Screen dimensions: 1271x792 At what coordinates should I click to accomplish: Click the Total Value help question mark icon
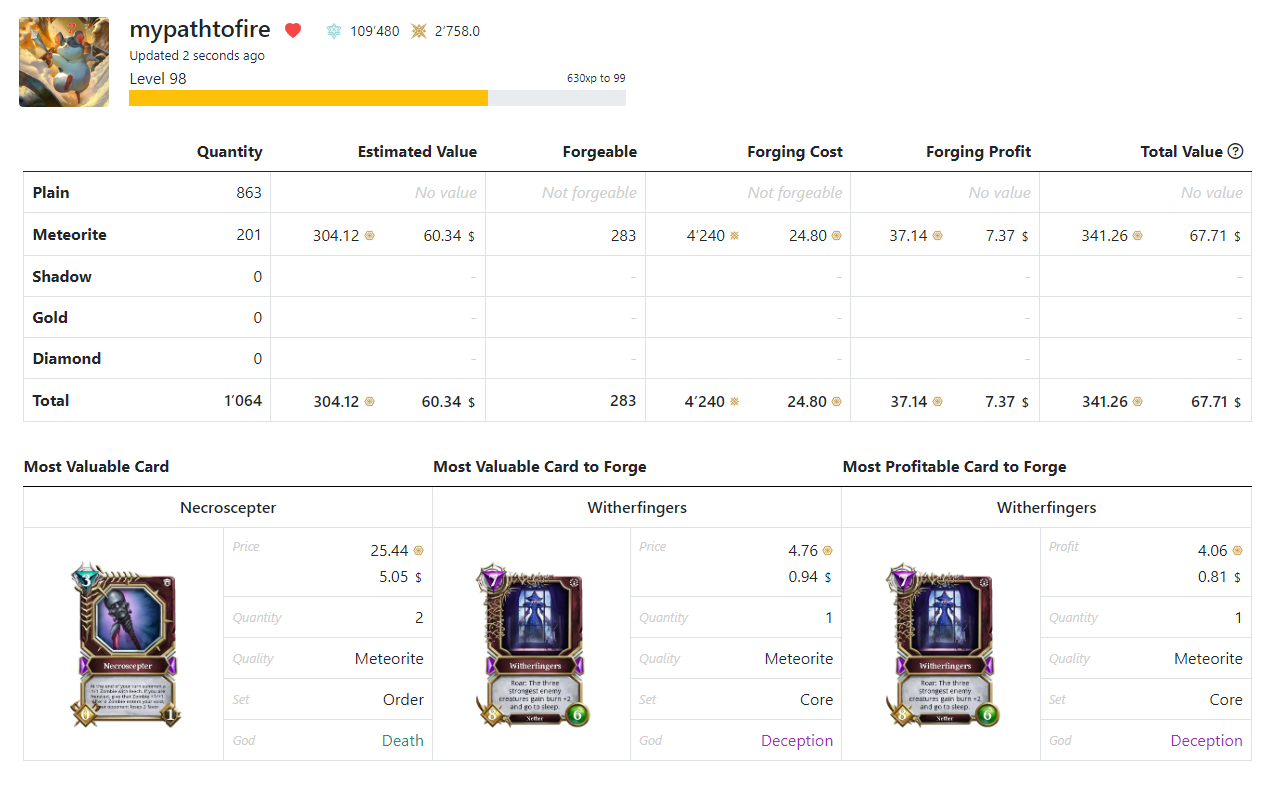coord(1235,152)
